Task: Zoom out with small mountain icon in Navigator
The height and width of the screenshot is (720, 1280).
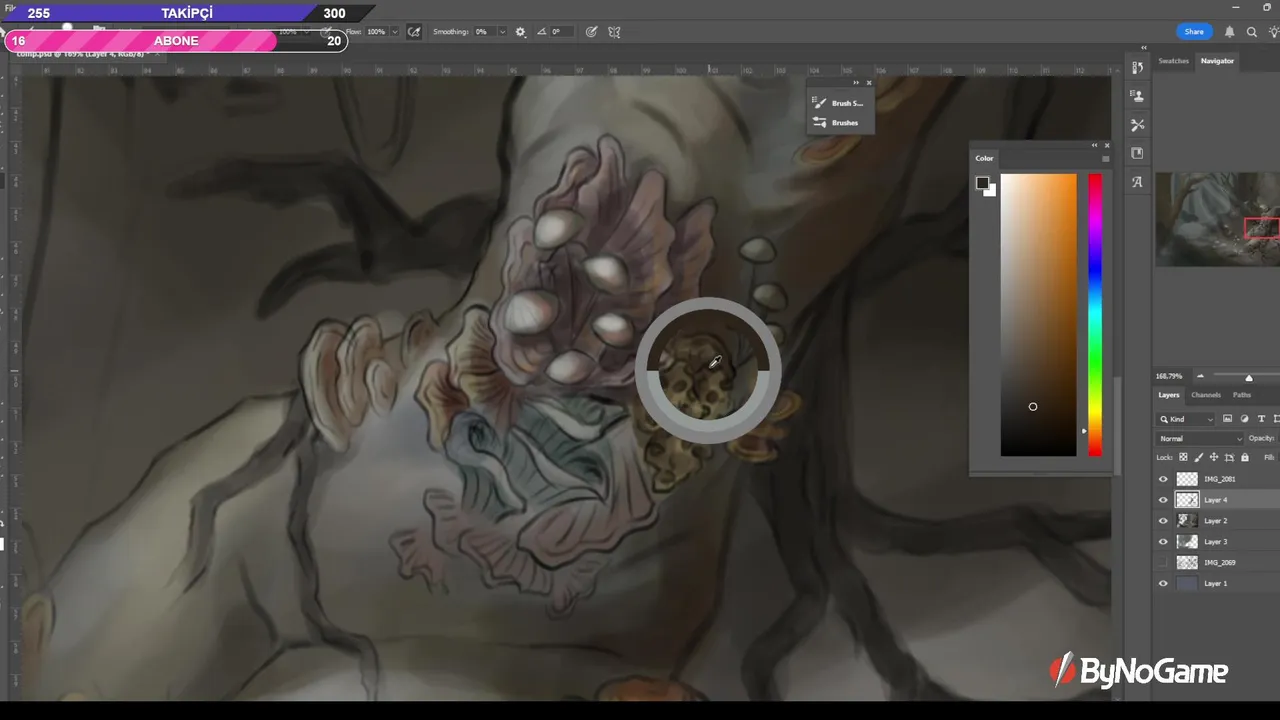Action: tap(1200, 377)
